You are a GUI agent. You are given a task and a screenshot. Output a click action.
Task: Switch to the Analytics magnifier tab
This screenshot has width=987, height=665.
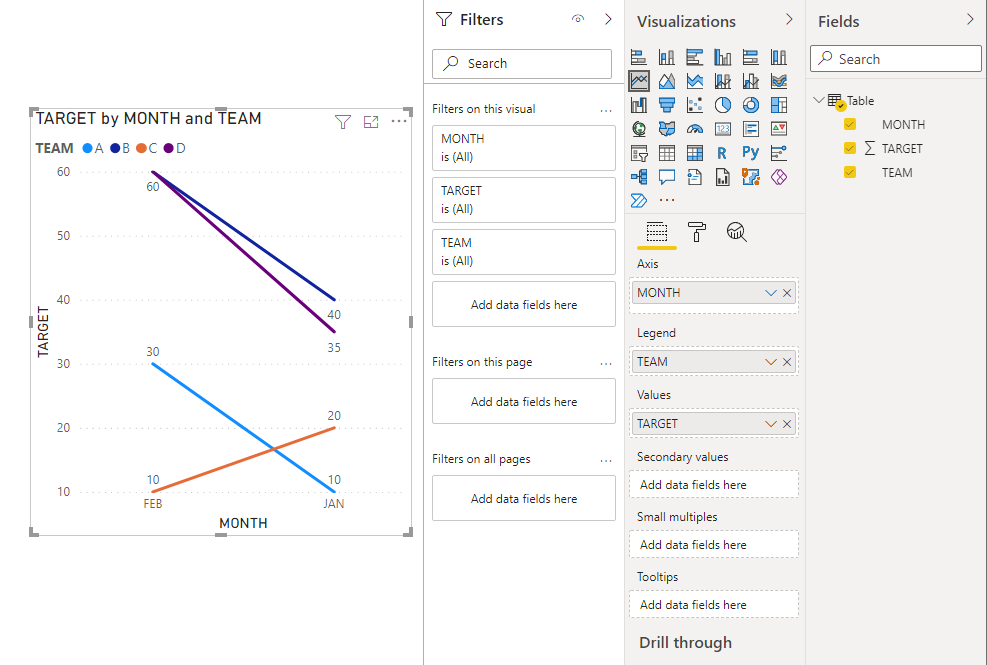pyautogui.click(x=736, y=232)
